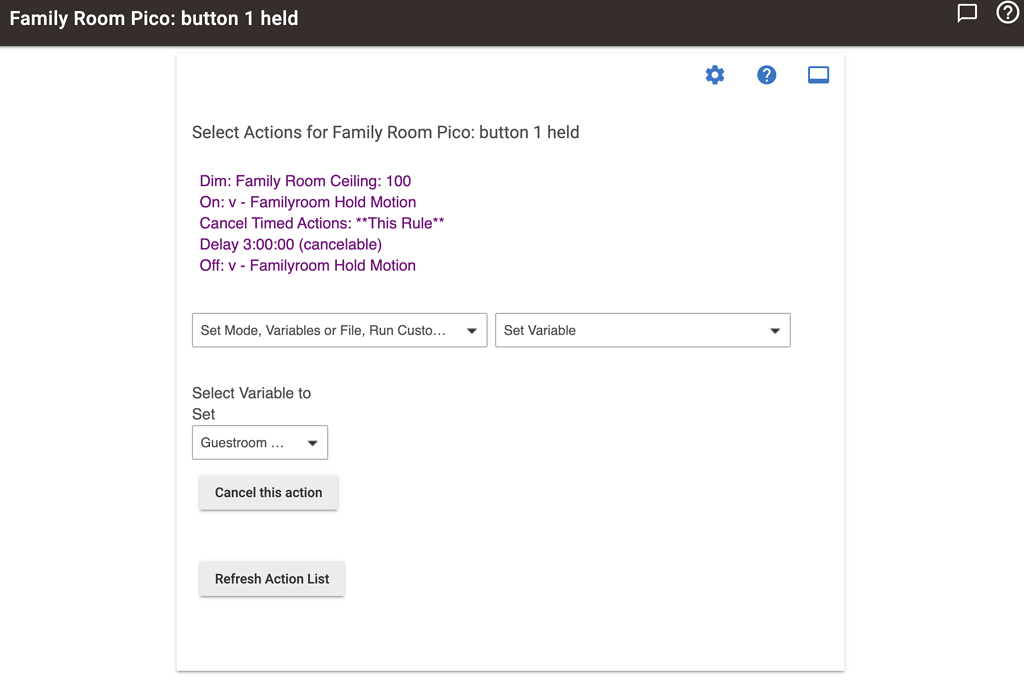This screenshot has width=1024, height=690.
Task: Click the circled help icon in the header
Action: pos(1007,13)
